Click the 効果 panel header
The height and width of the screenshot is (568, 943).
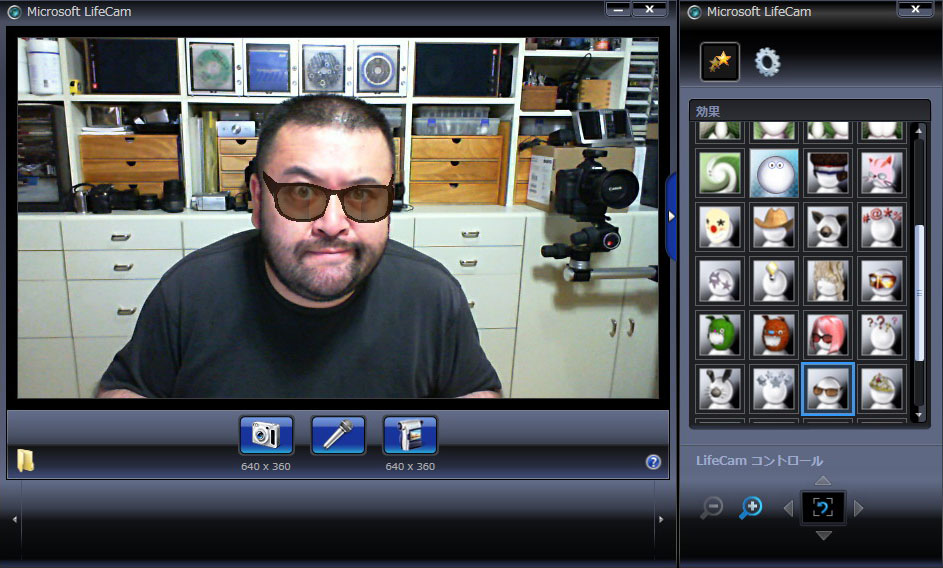[809, 111]
